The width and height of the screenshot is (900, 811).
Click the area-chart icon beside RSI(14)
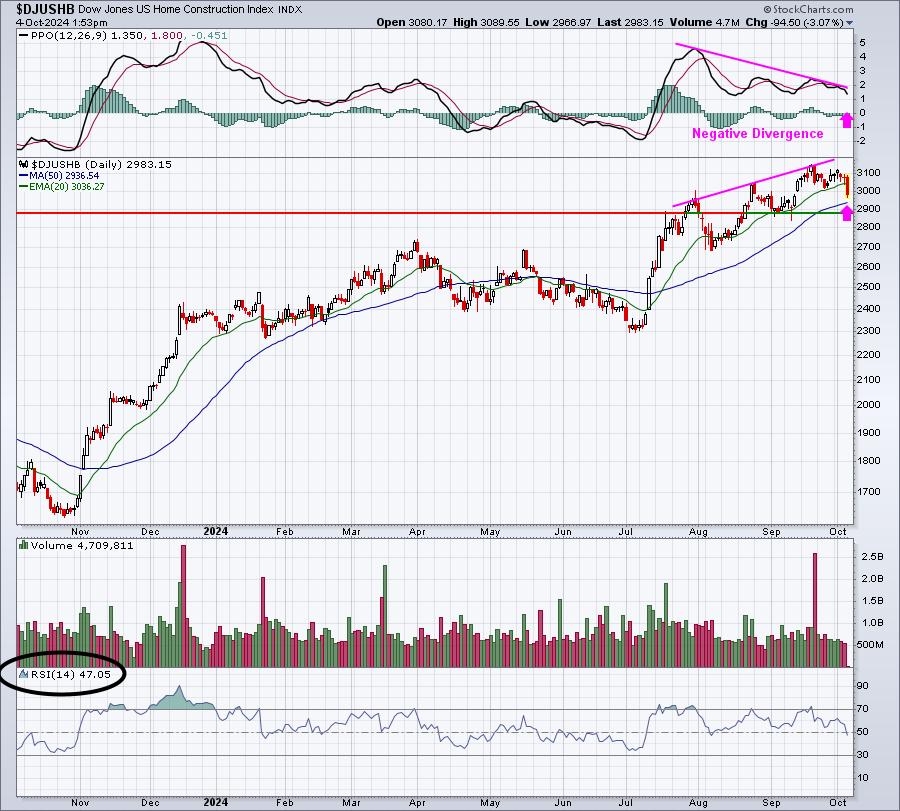point(24,674)
